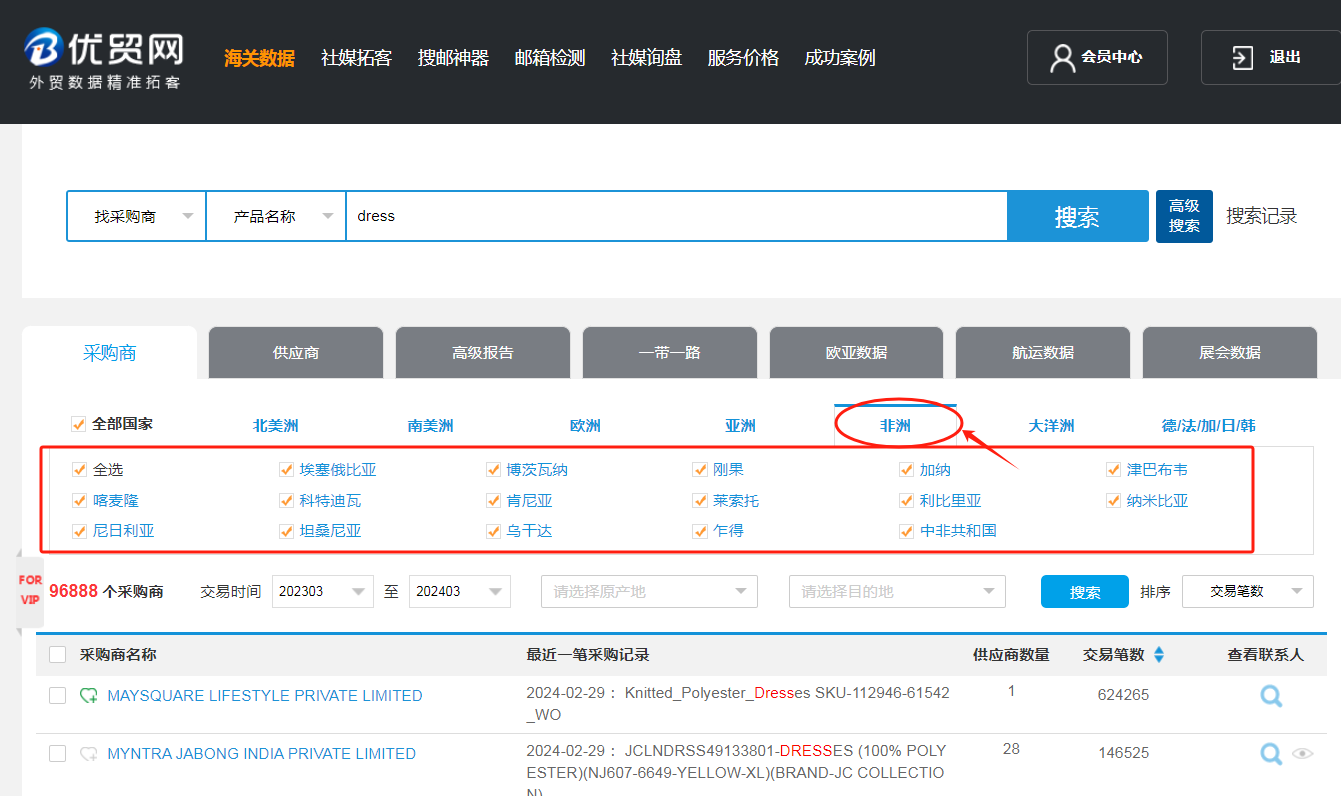Click the 退出 logout arrow icon

[1242, 58]
